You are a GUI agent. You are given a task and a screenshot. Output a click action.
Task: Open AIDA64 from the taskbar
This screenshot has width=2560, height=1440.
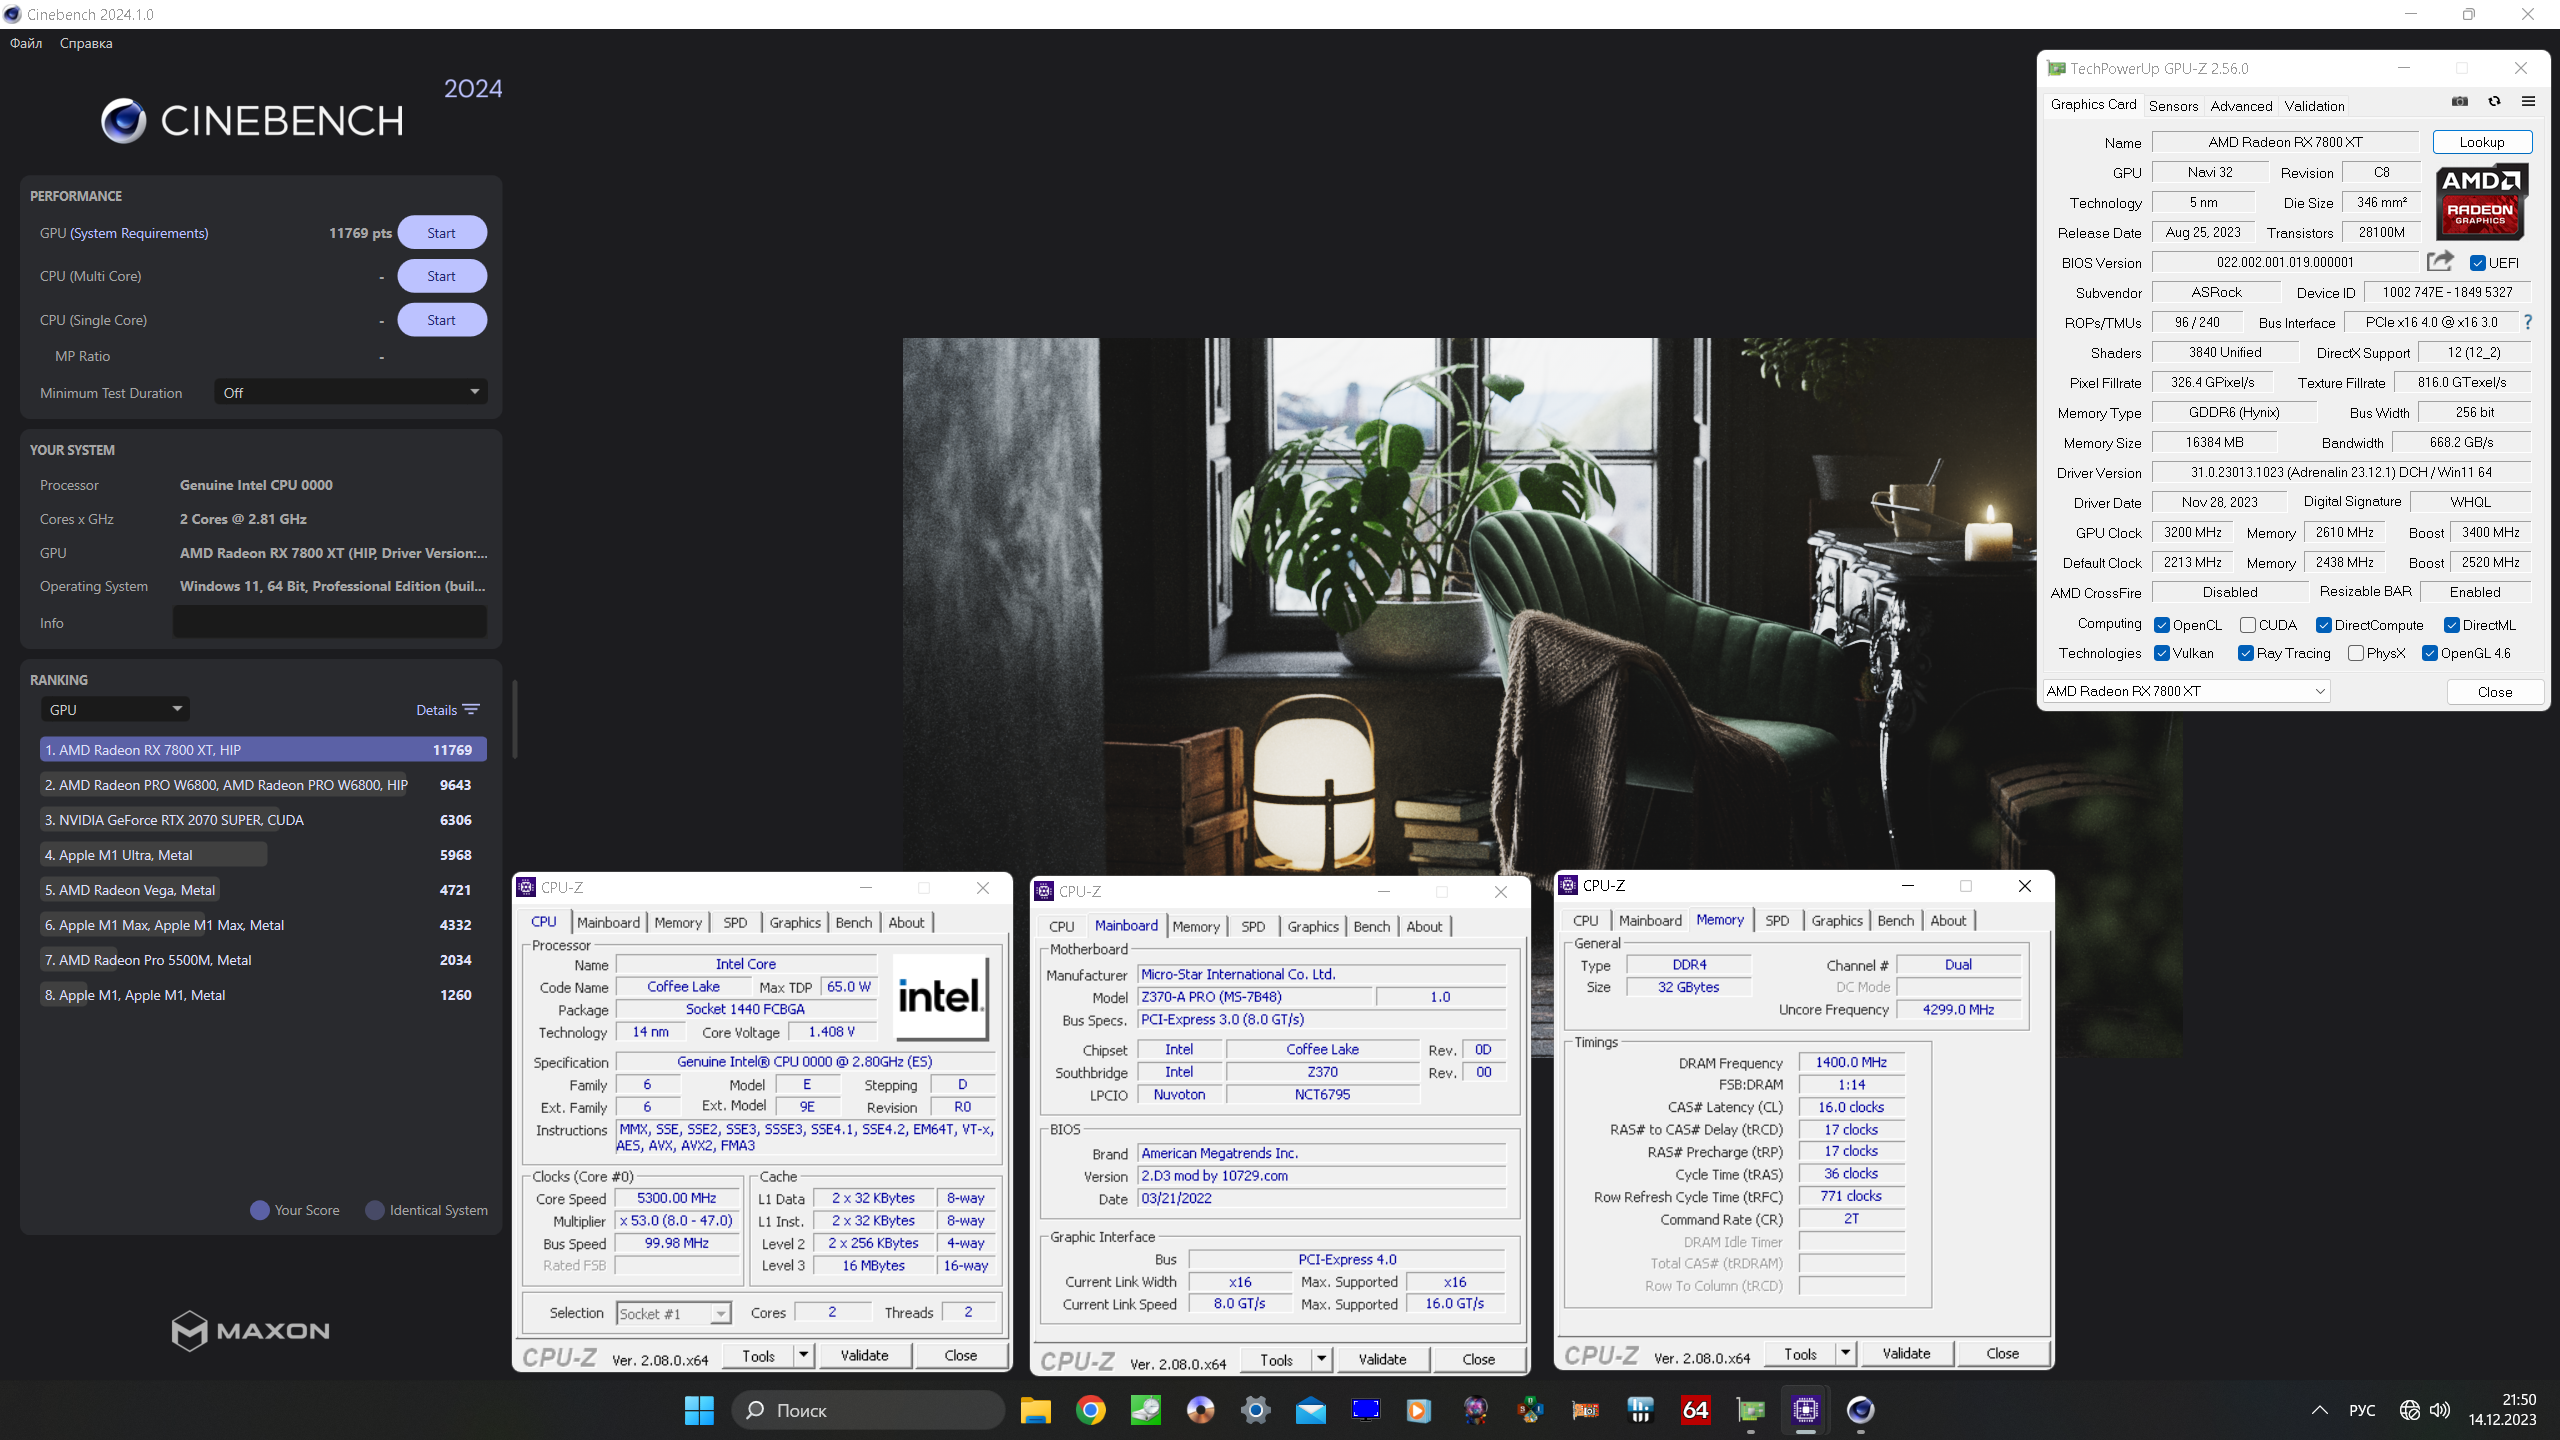pos(1695,1410)
